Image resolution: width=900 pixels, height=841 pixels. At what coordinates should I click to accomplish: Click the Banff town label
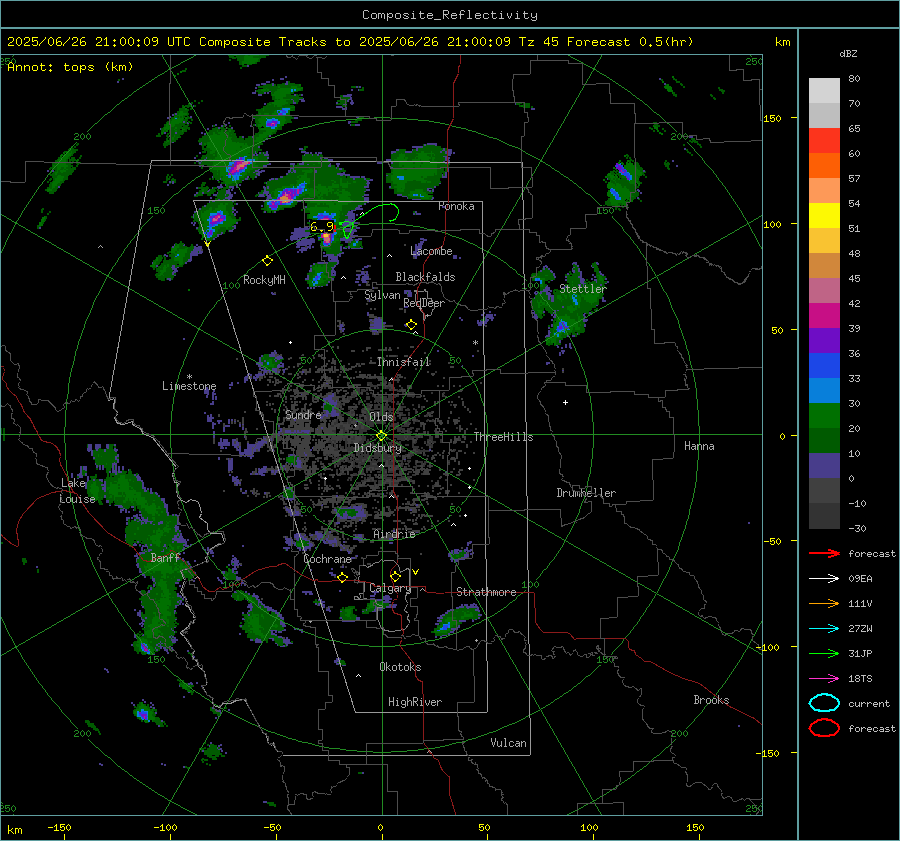click(165, 557)
